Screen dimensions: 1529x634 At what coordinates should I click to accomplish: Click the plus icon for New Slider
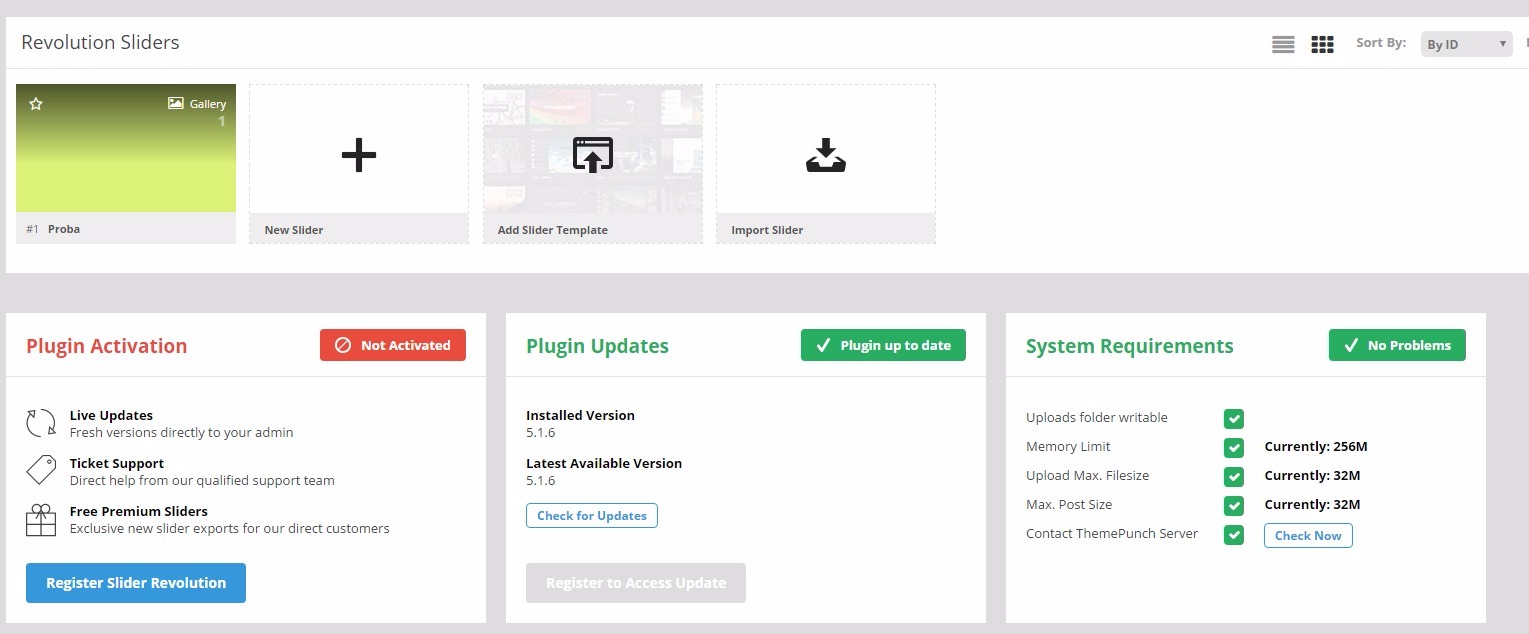[x=359, y=155]
